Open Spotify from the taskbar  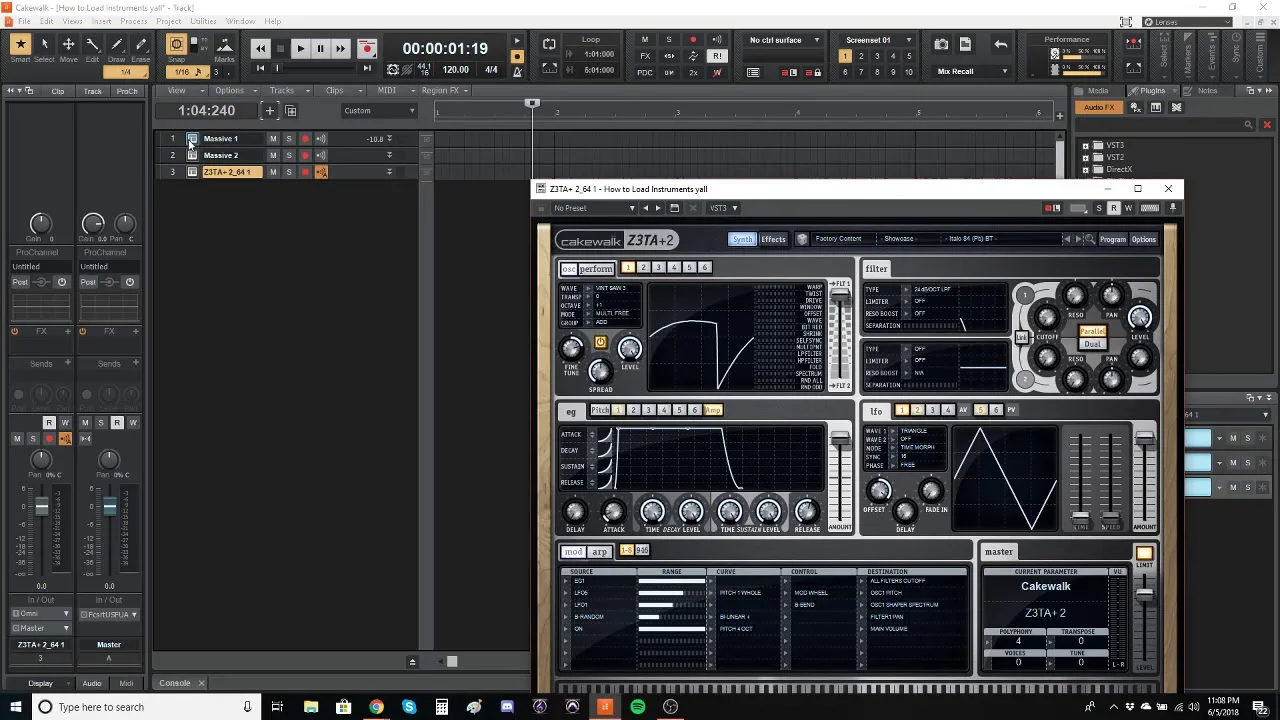click(x=637, y=707)
